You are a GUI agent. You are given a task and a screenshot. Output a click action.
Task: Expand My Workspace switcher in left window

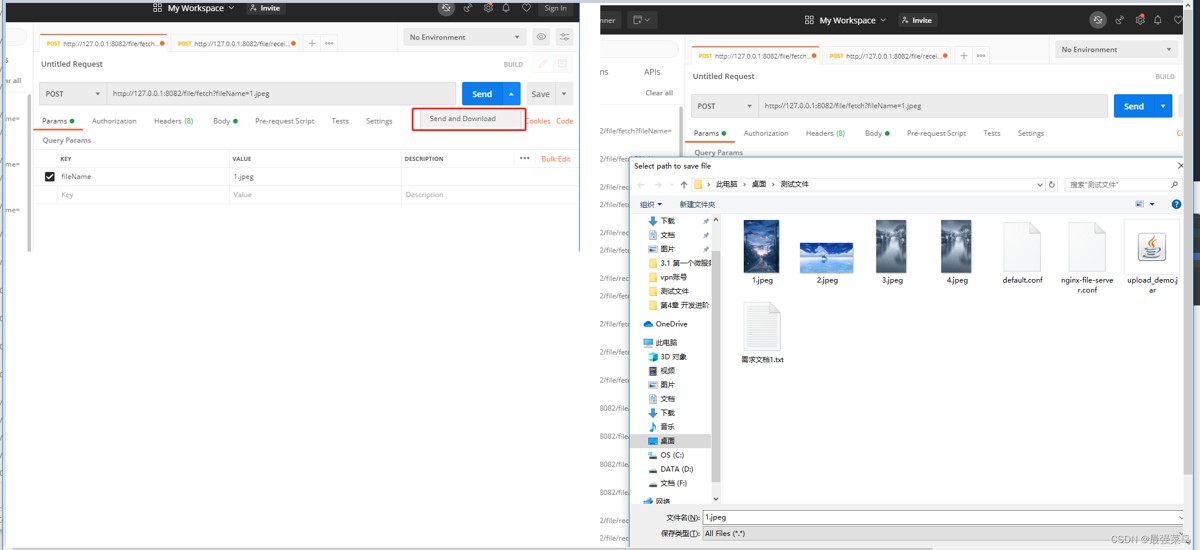click(194, 8)
